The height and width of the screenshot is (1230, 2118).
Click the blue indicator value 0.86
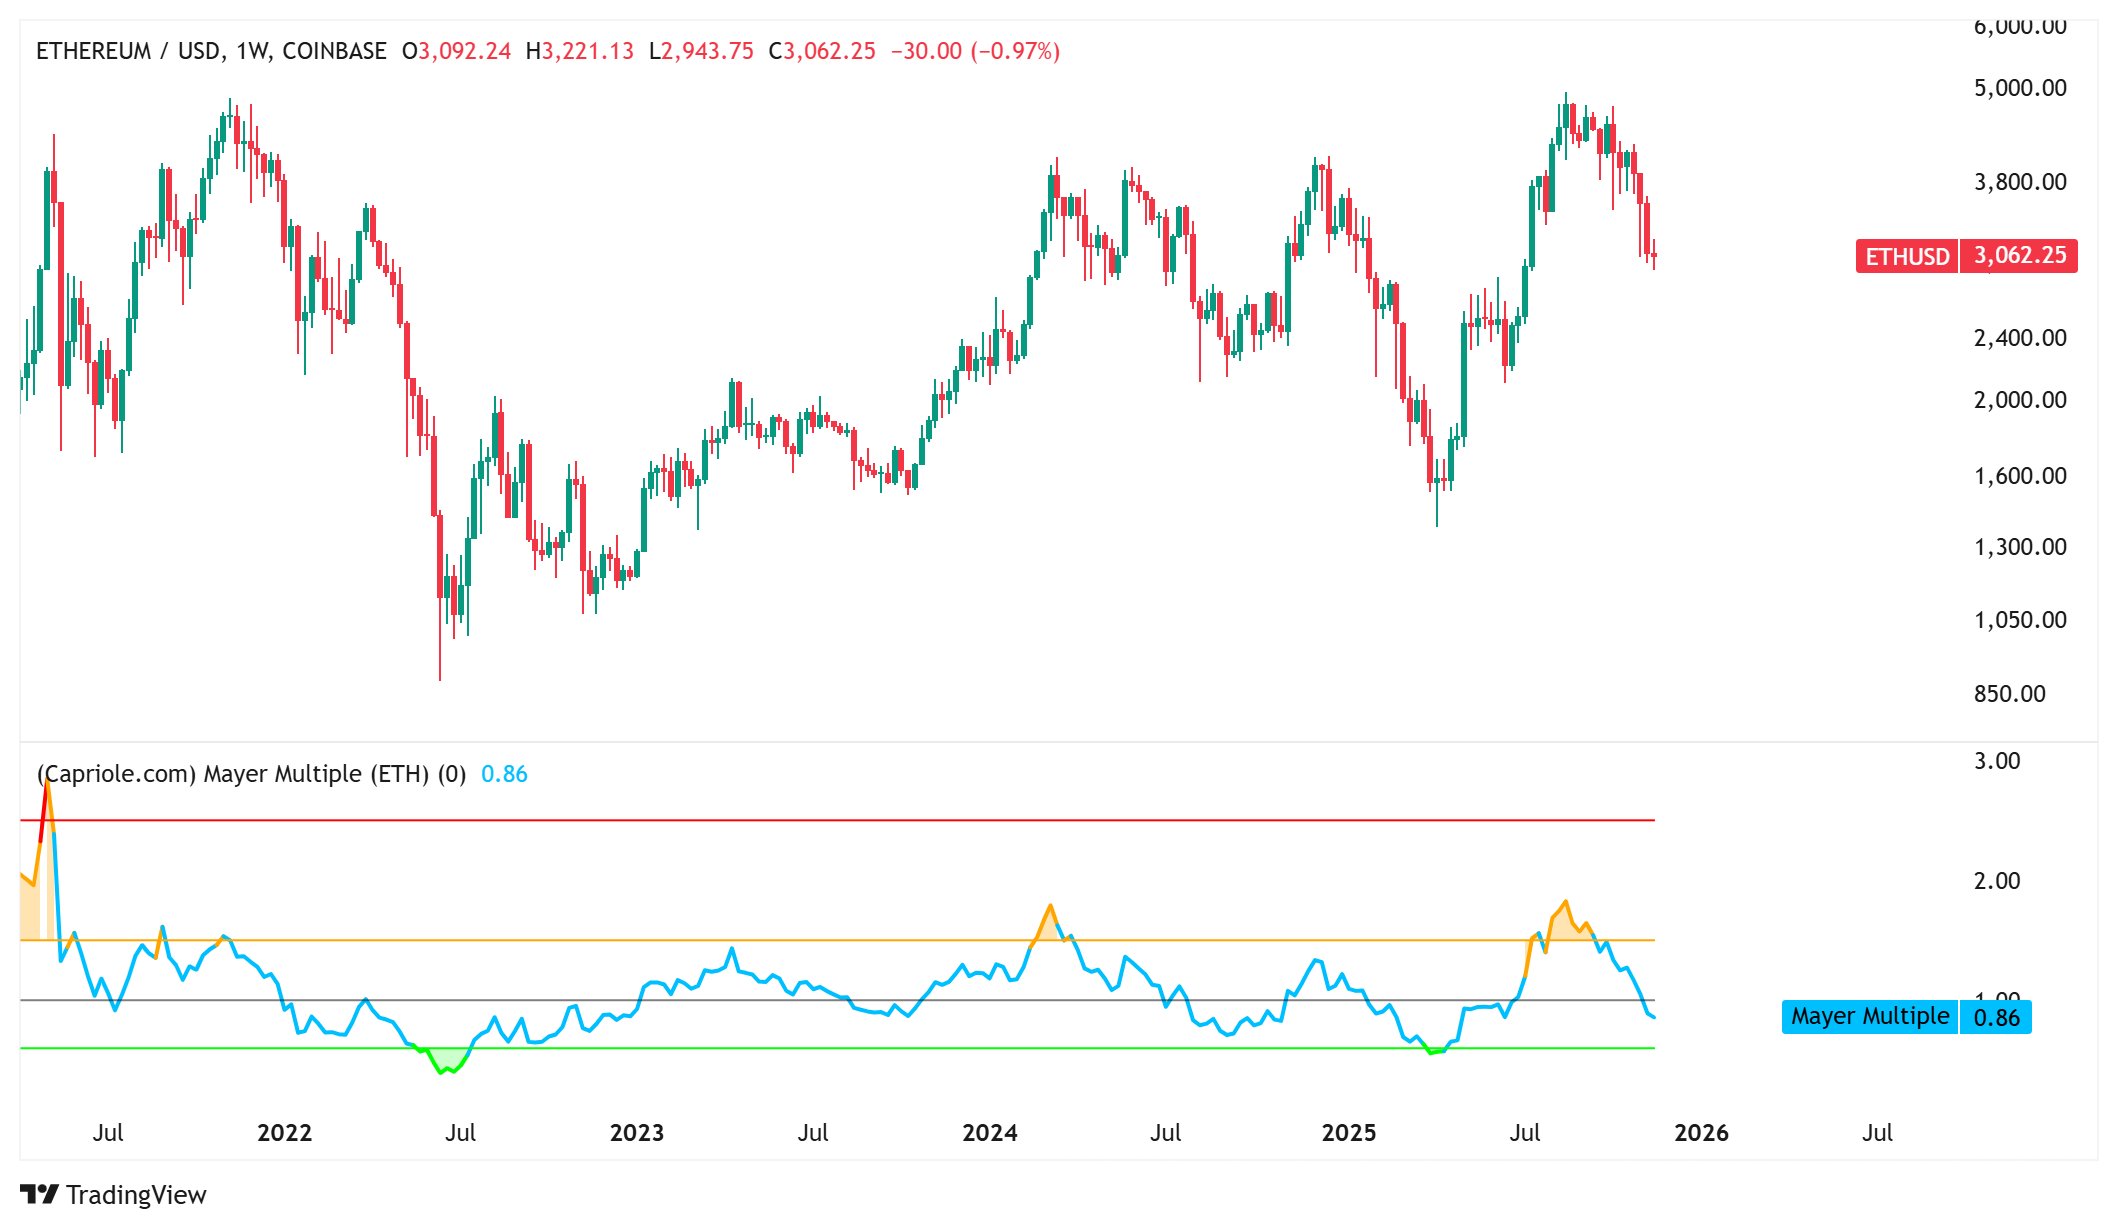[505, 774]
